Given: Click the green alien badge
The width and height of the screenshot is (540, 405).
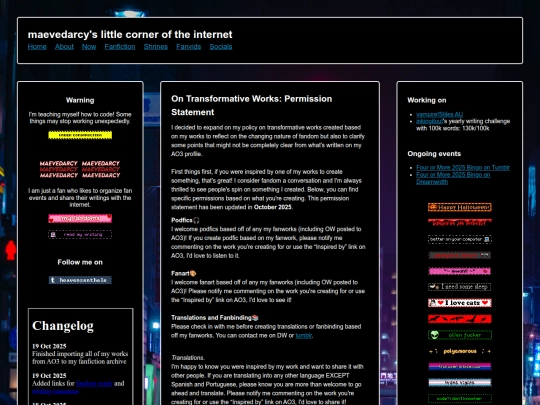Looking at the screenshot, I should (459, 335).
